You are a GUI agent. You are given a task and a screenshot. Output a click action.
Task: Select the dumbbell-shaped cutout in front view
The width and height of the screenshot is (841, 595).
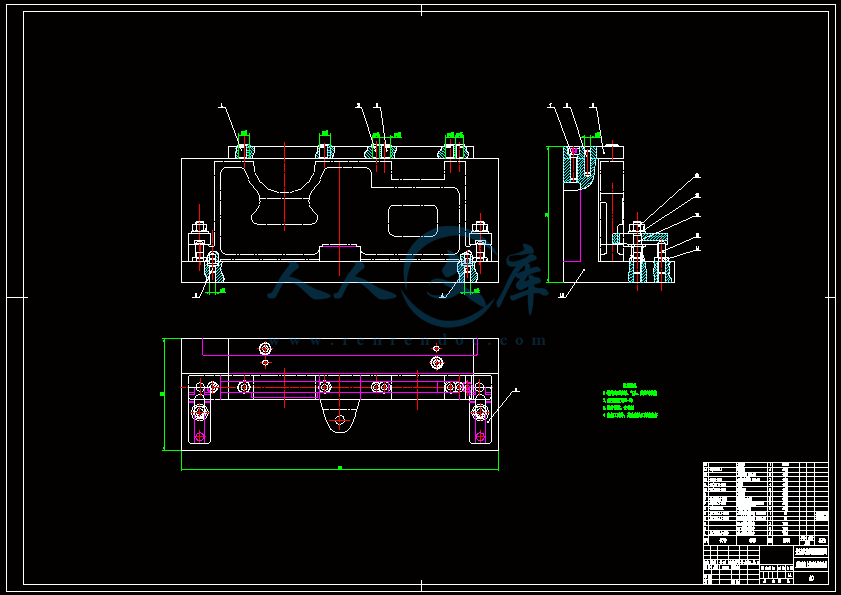[284, 199]
